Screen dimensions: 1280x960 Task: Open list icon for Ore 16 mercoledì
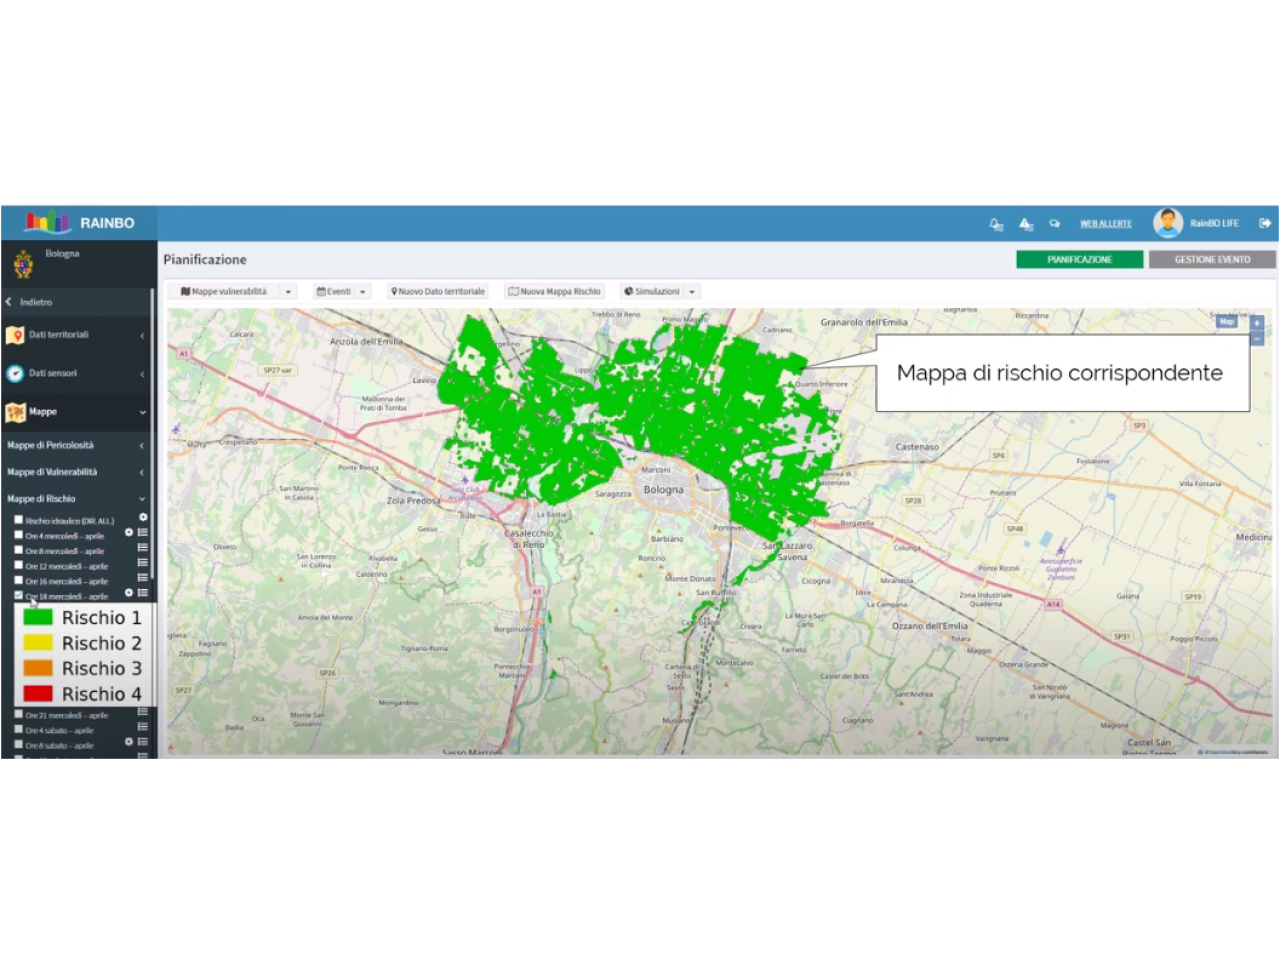(x=143, y=577)
